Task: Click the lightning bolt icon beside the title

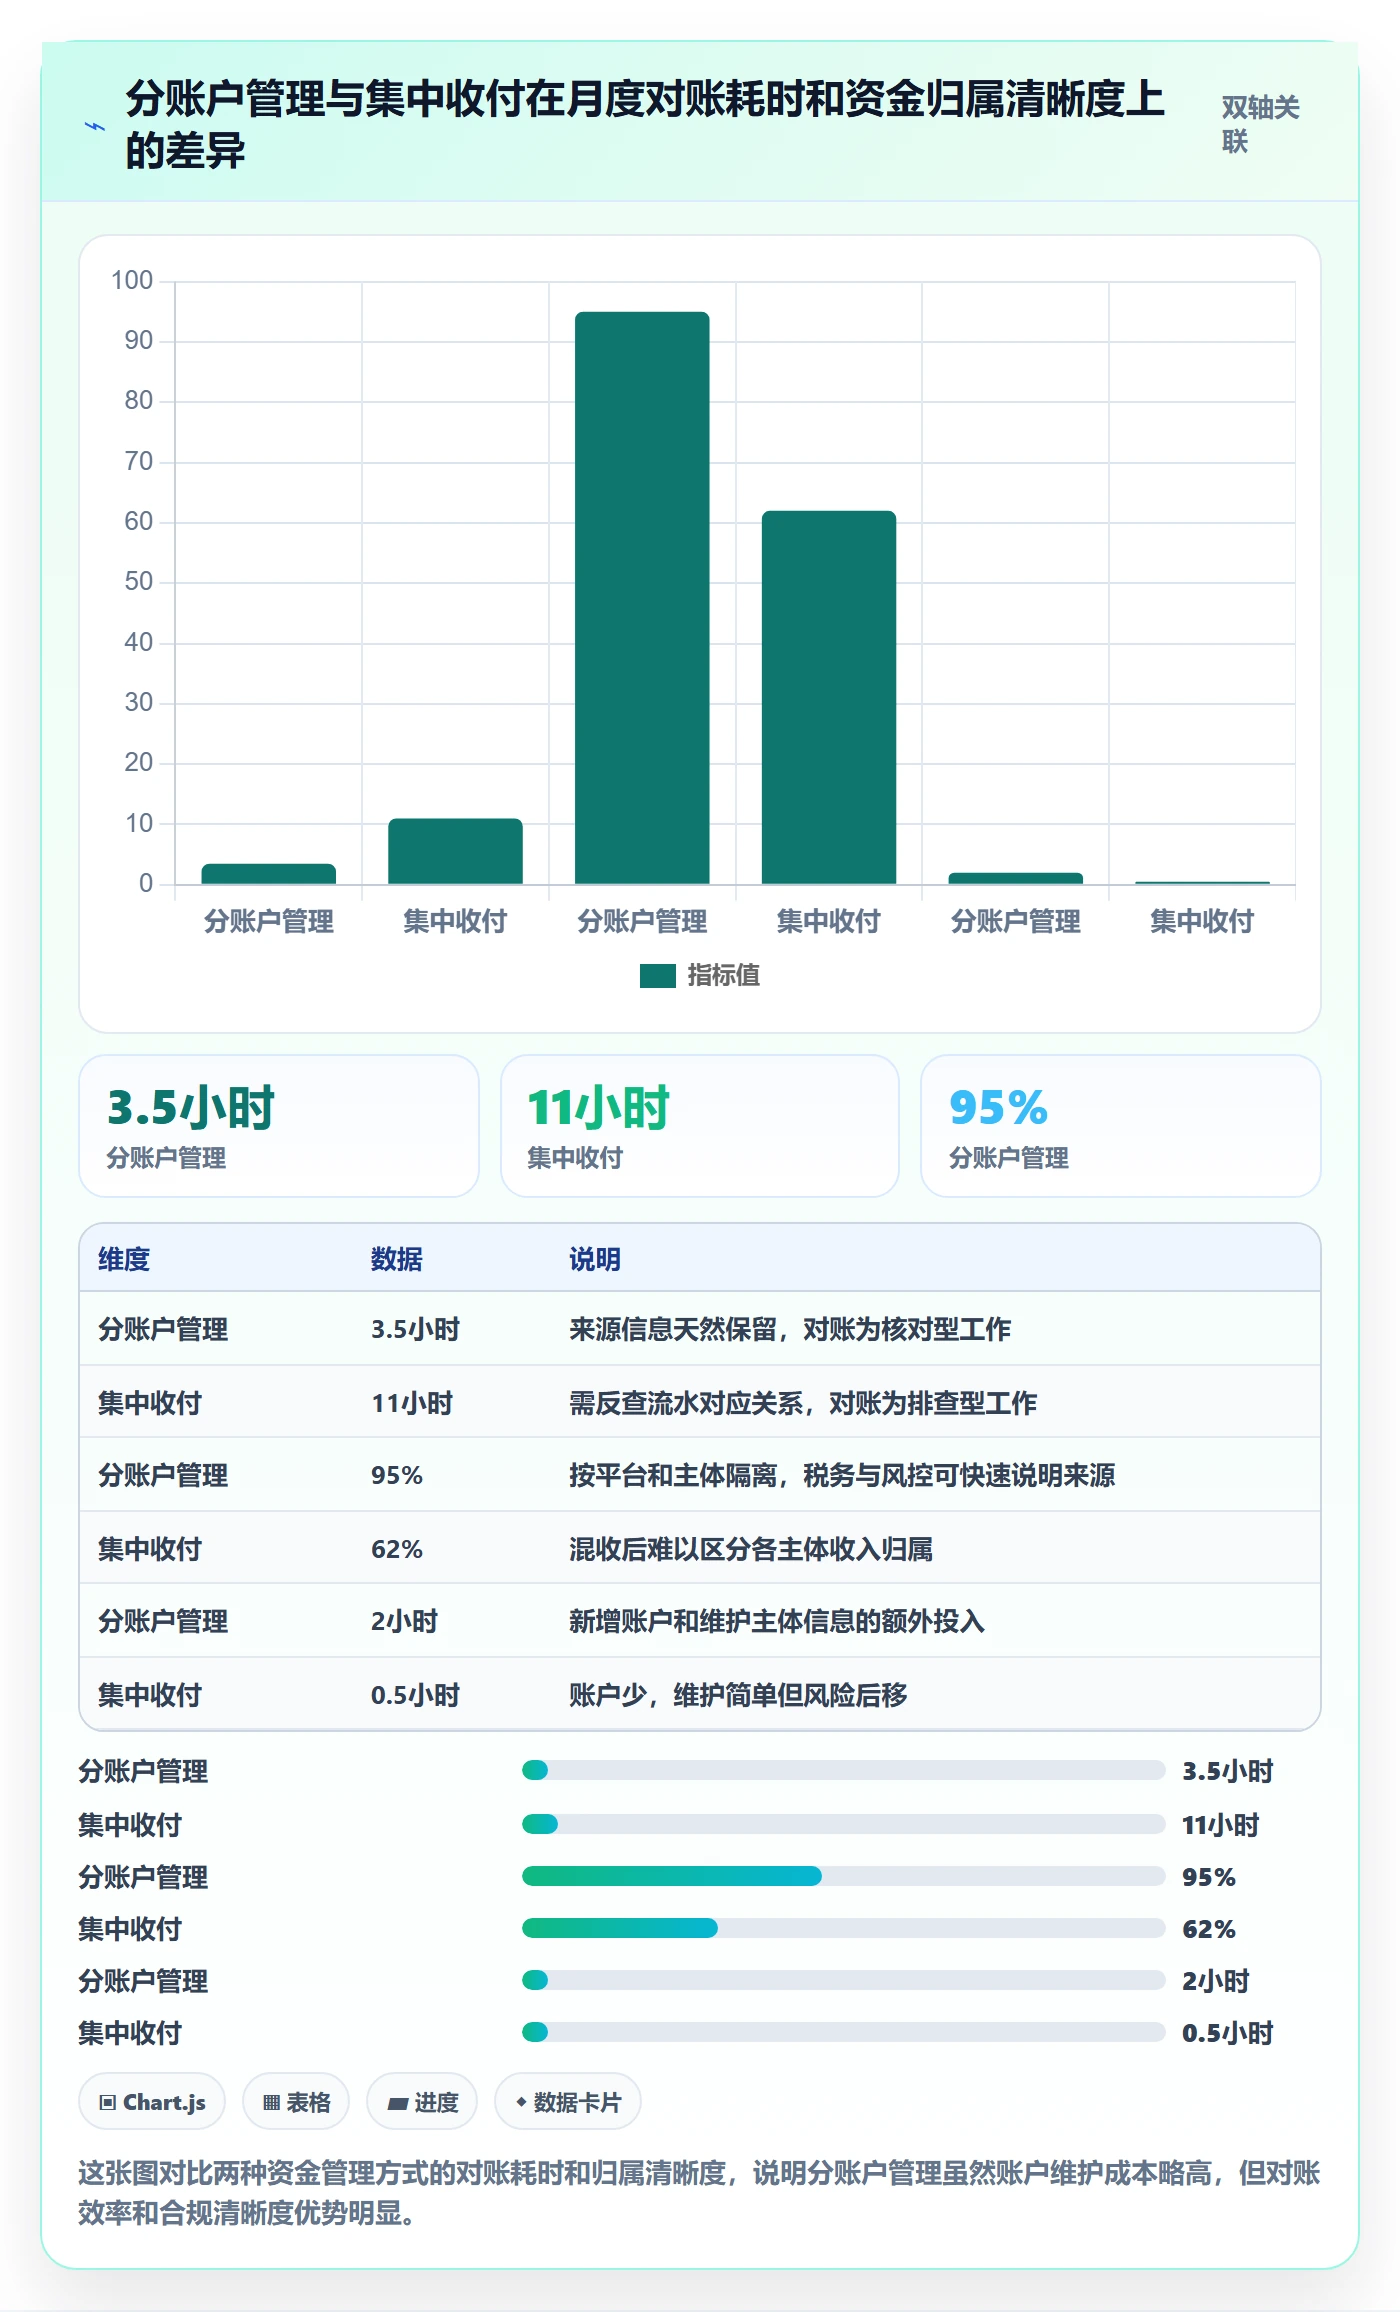Action: (x=95, y=127)
